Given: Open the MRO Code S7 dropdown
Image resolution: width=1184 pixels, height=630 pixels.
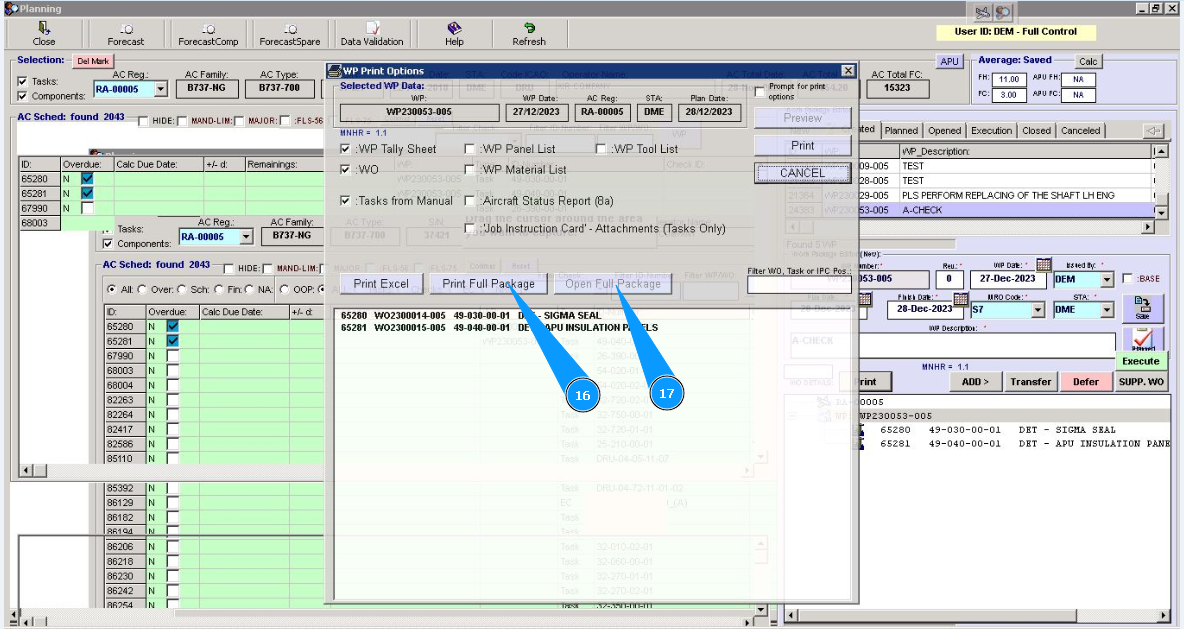Looking at the screenshot, I should pyautogui.click(x=1038, y=310).
